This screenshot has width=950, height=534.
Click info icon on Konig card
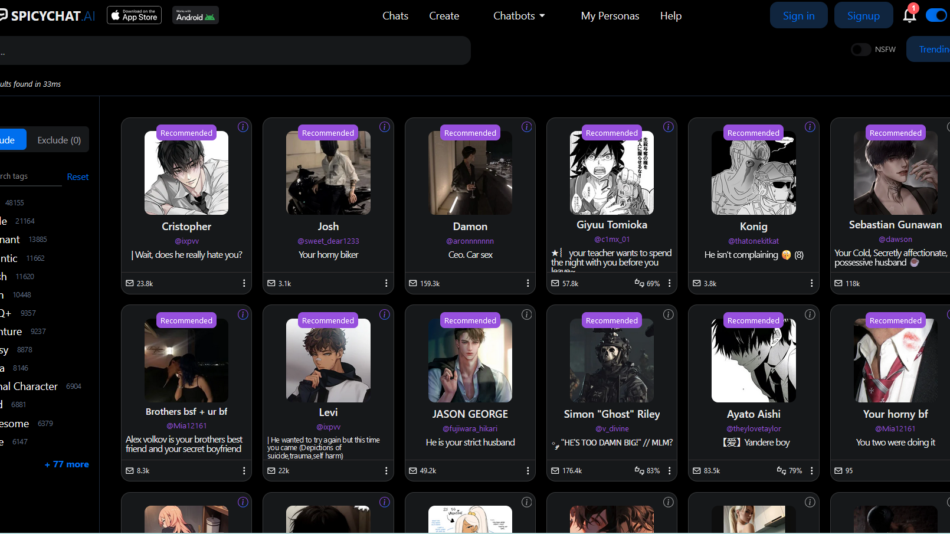click(x=810, y=127)
